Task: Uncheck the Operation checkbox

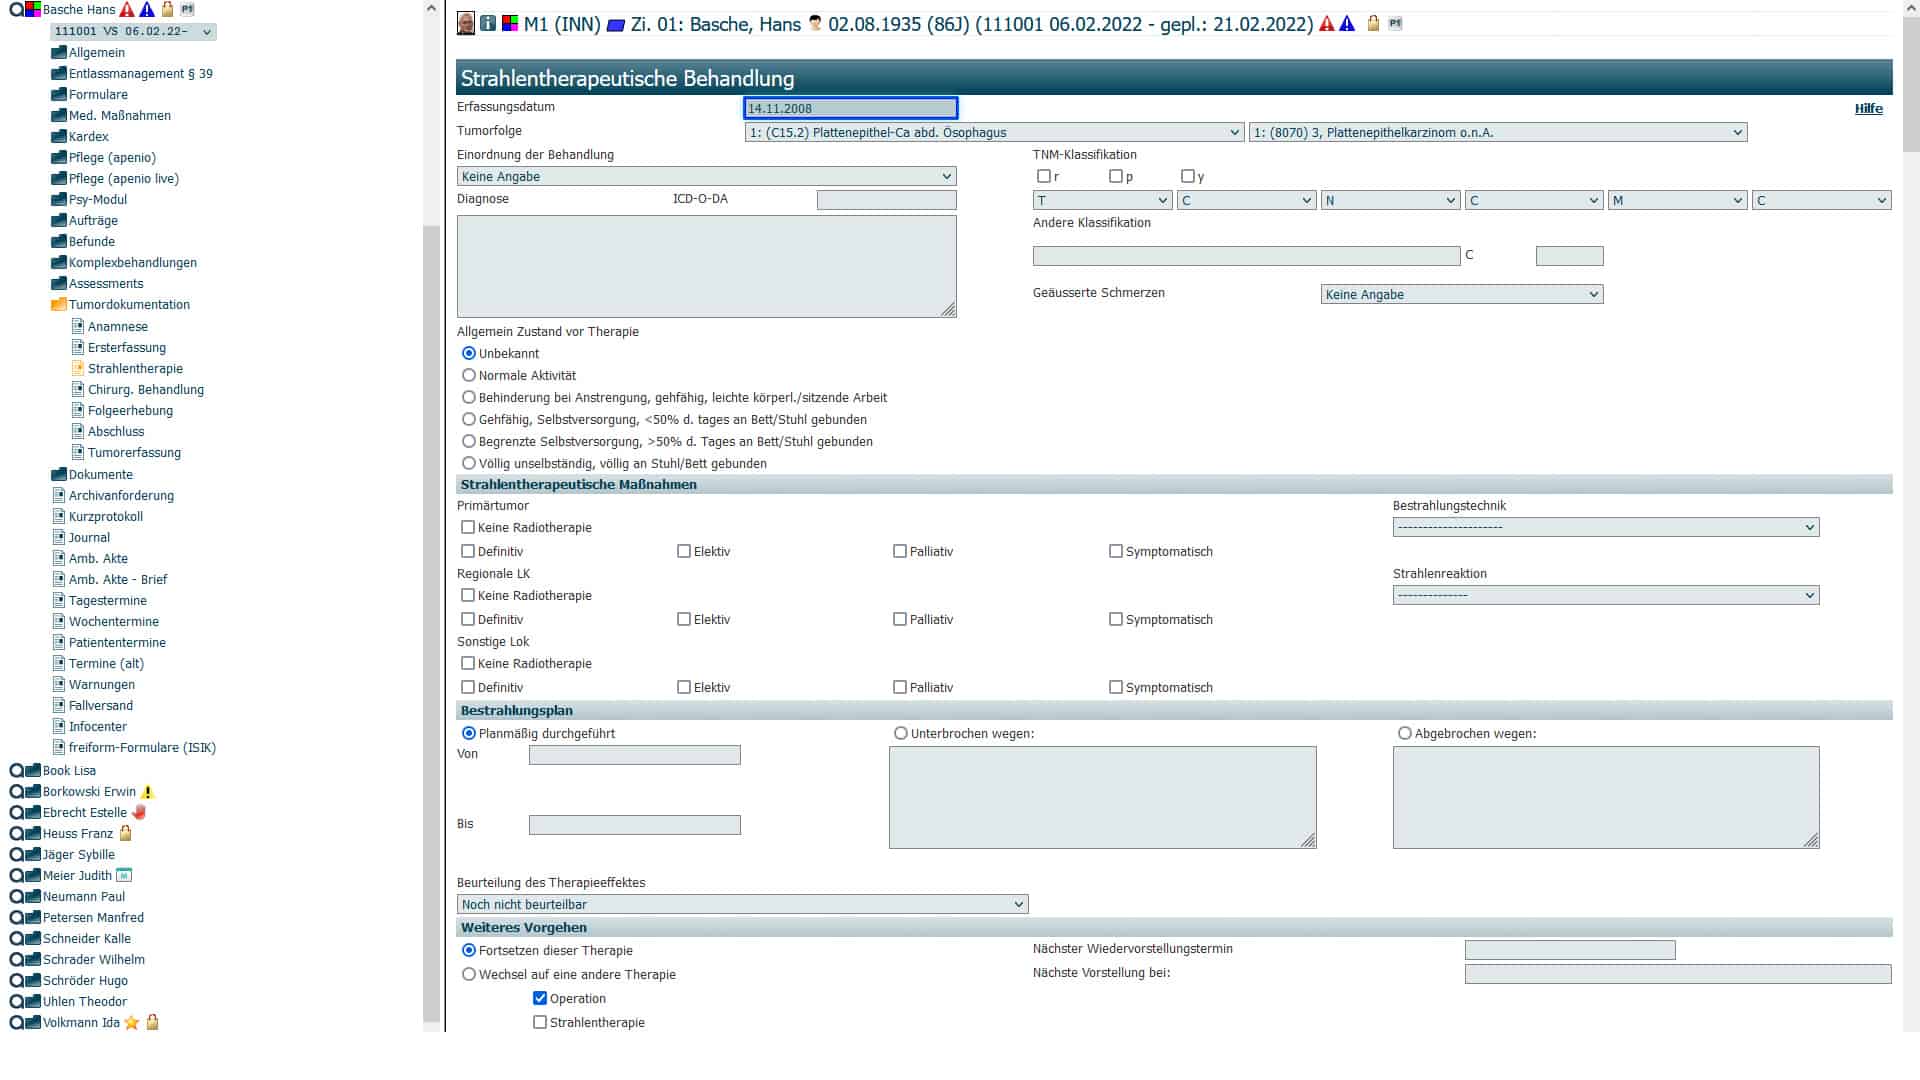Action: pos(540,998)
